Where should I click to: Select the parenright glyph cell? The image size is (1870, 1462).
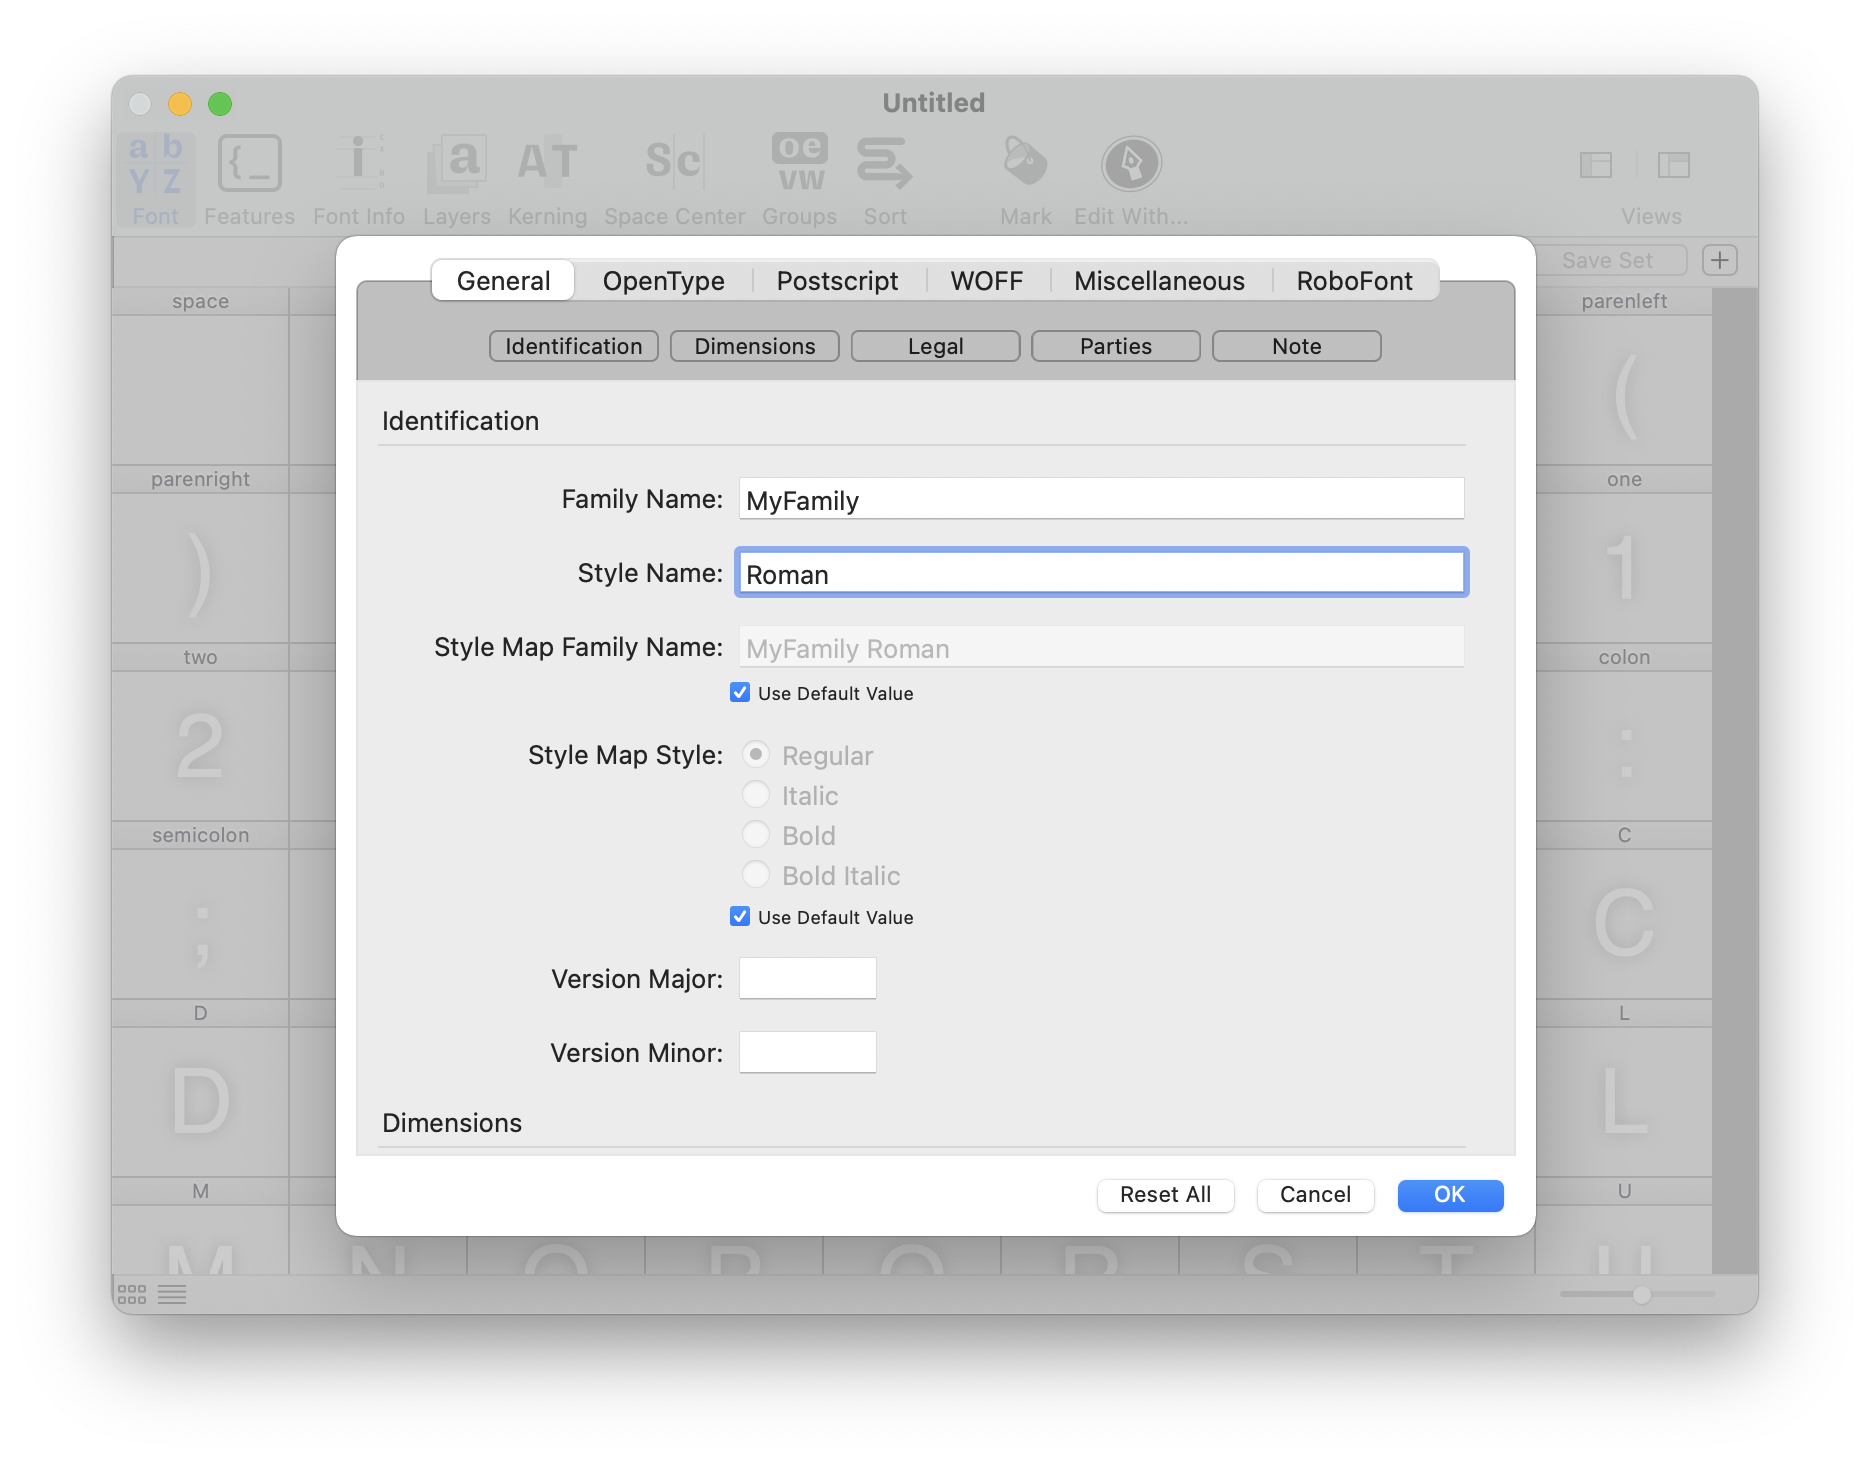coord(200,554)
